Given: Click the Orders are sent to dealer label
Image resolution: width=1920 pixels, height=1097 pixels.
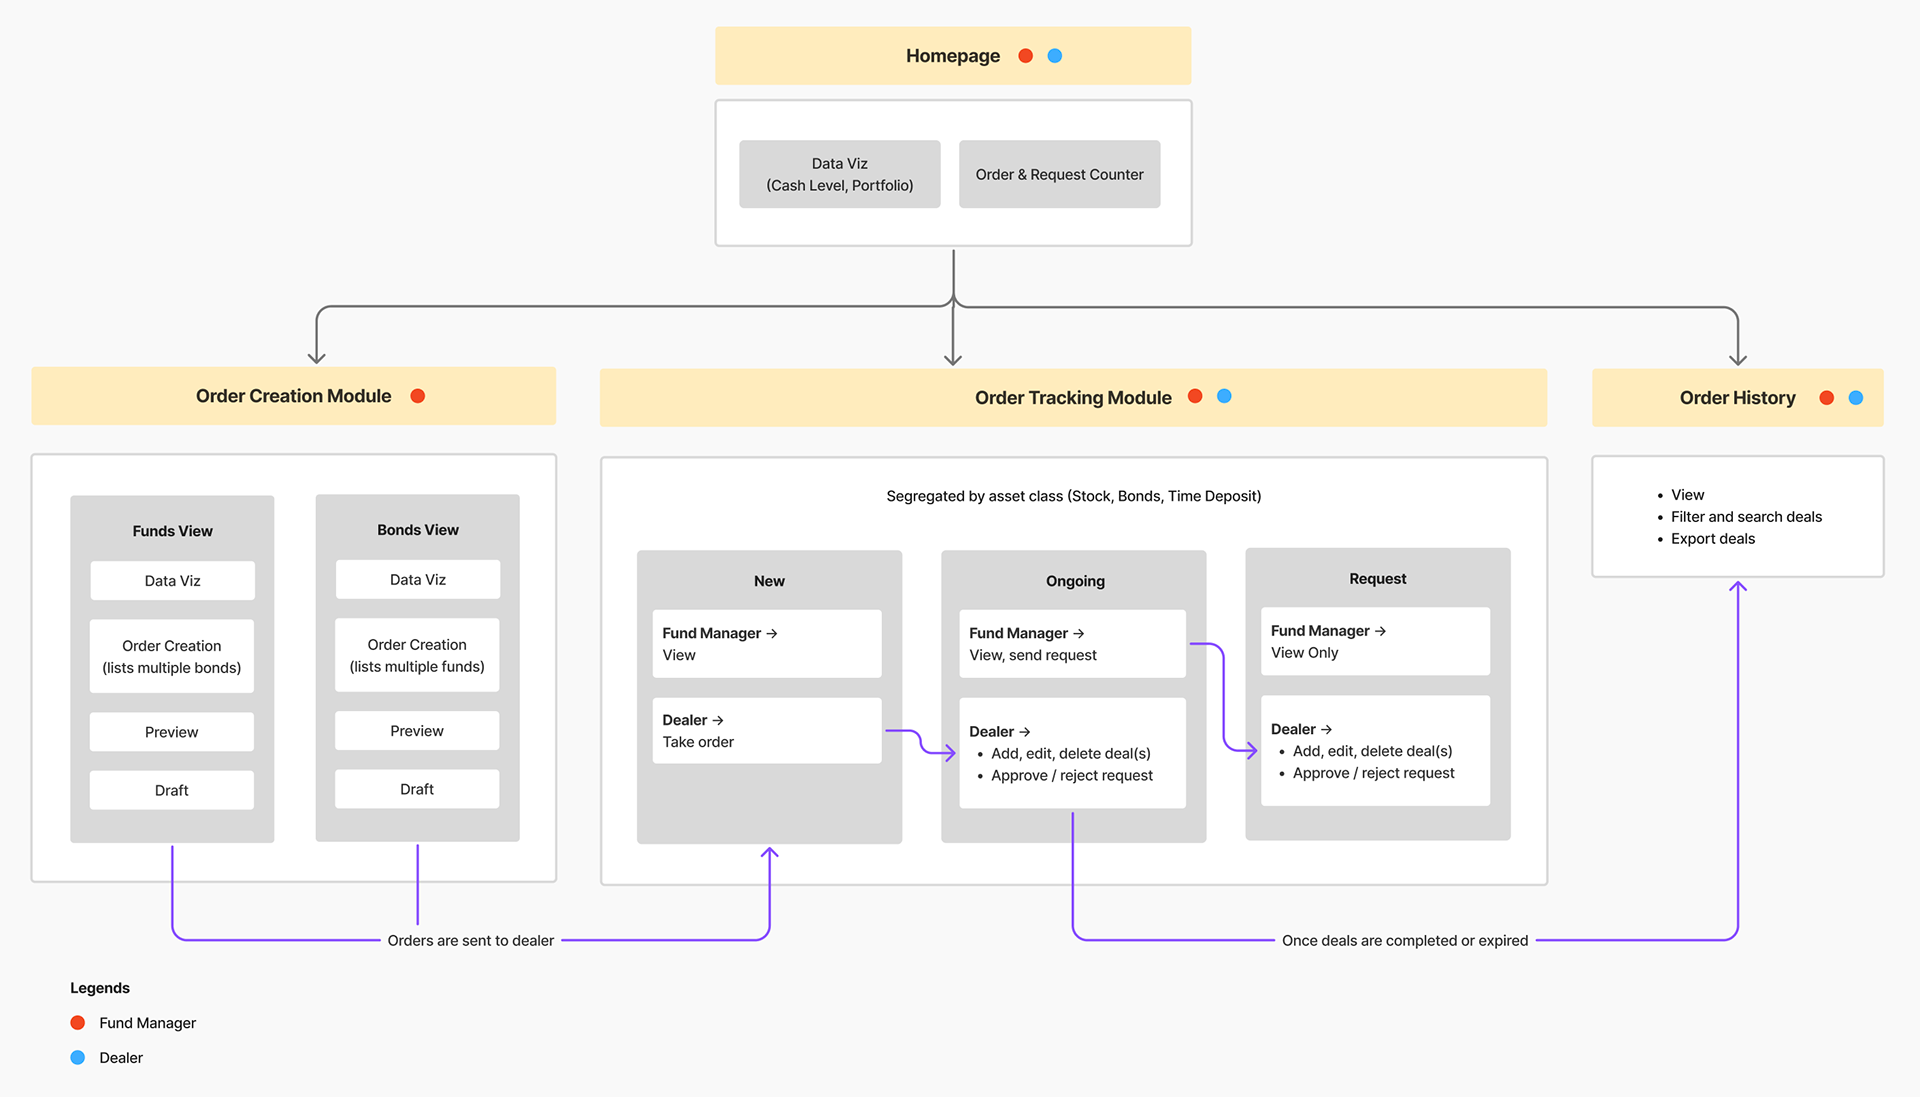Looking at the screenshot, I should 470,940.
